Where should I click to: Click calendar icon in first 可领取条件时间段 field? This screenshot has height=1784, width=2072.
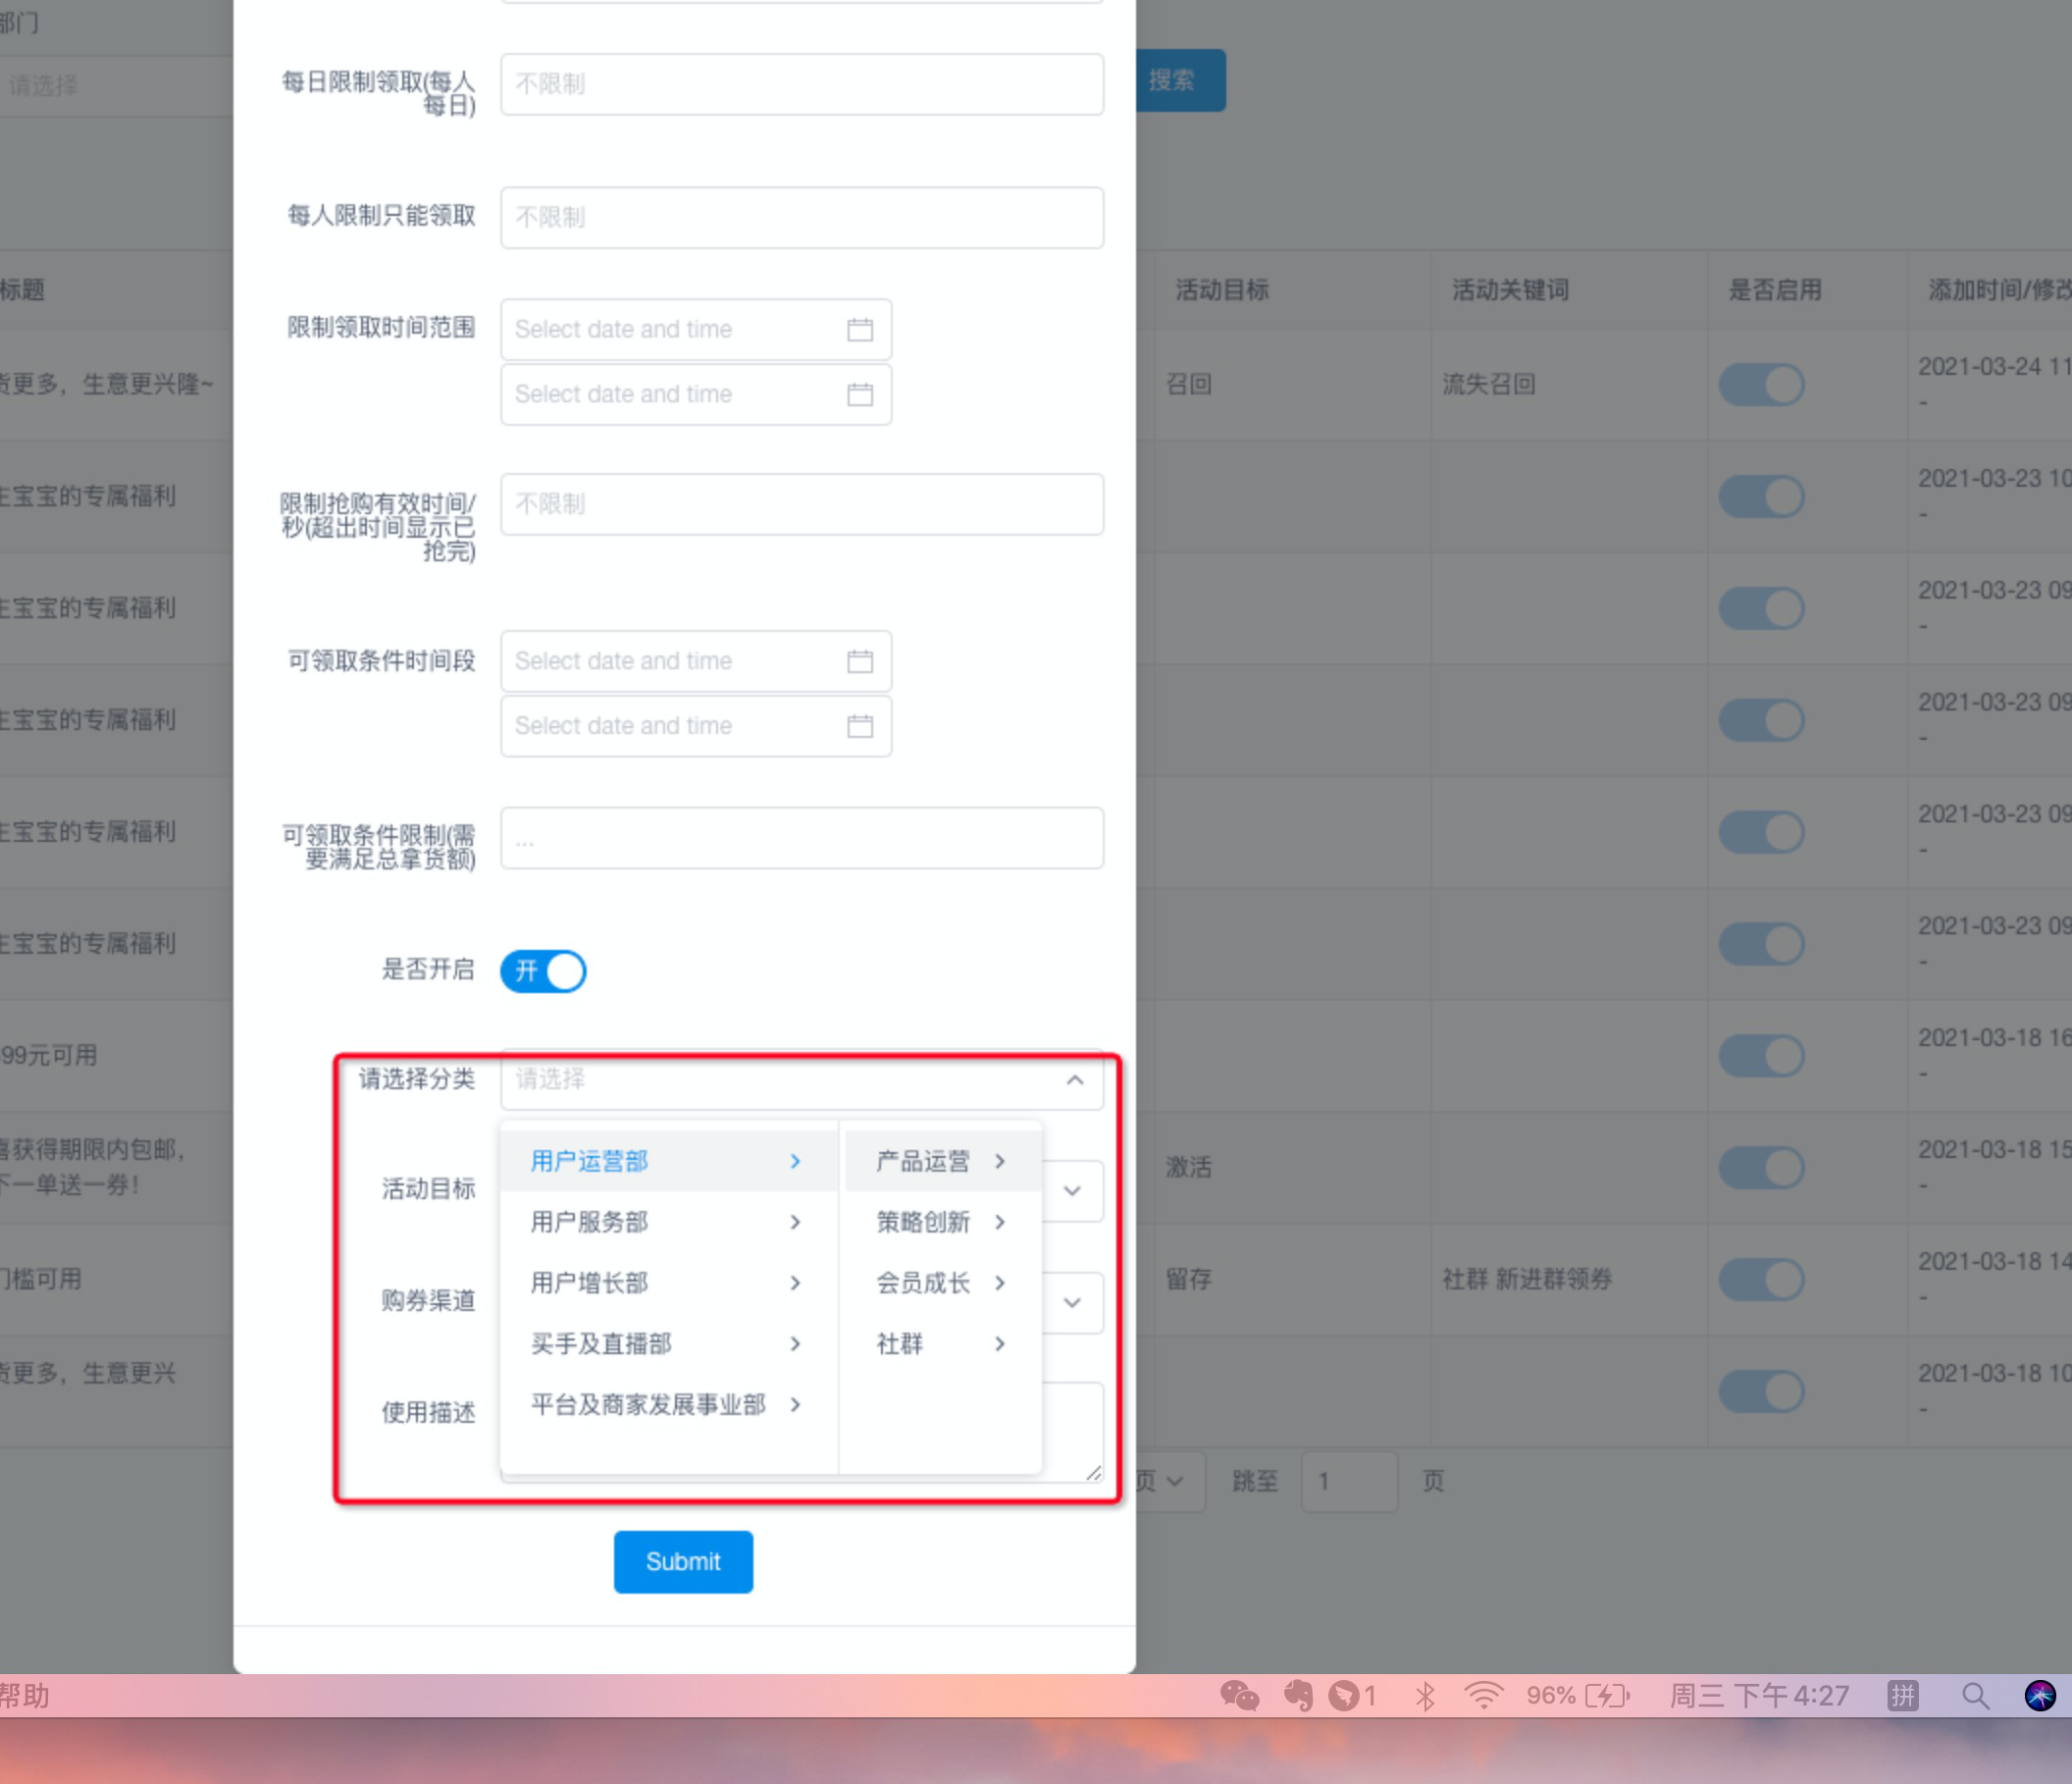point(860,661)
